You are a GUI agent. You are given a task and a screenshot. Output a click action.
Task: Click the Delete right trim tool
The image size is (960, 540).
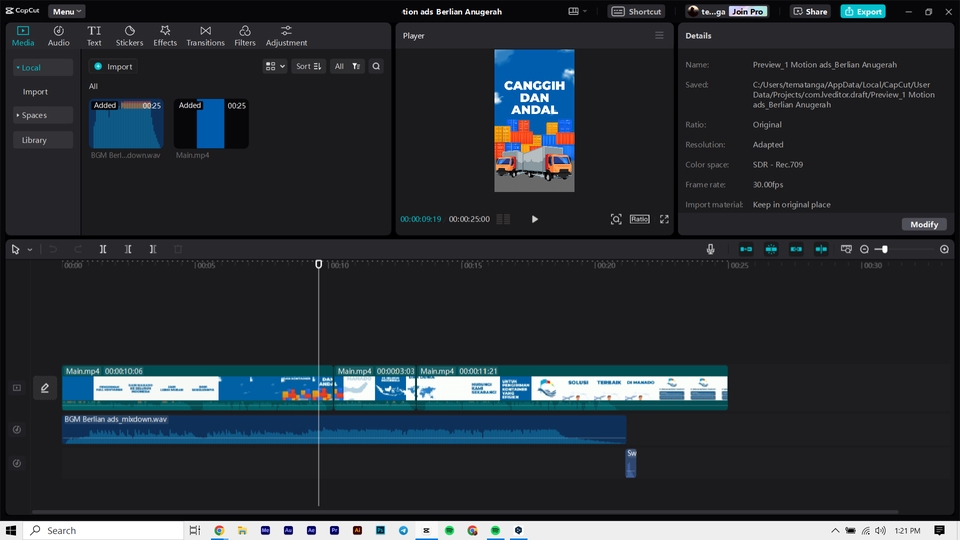(x=153, y=249)
